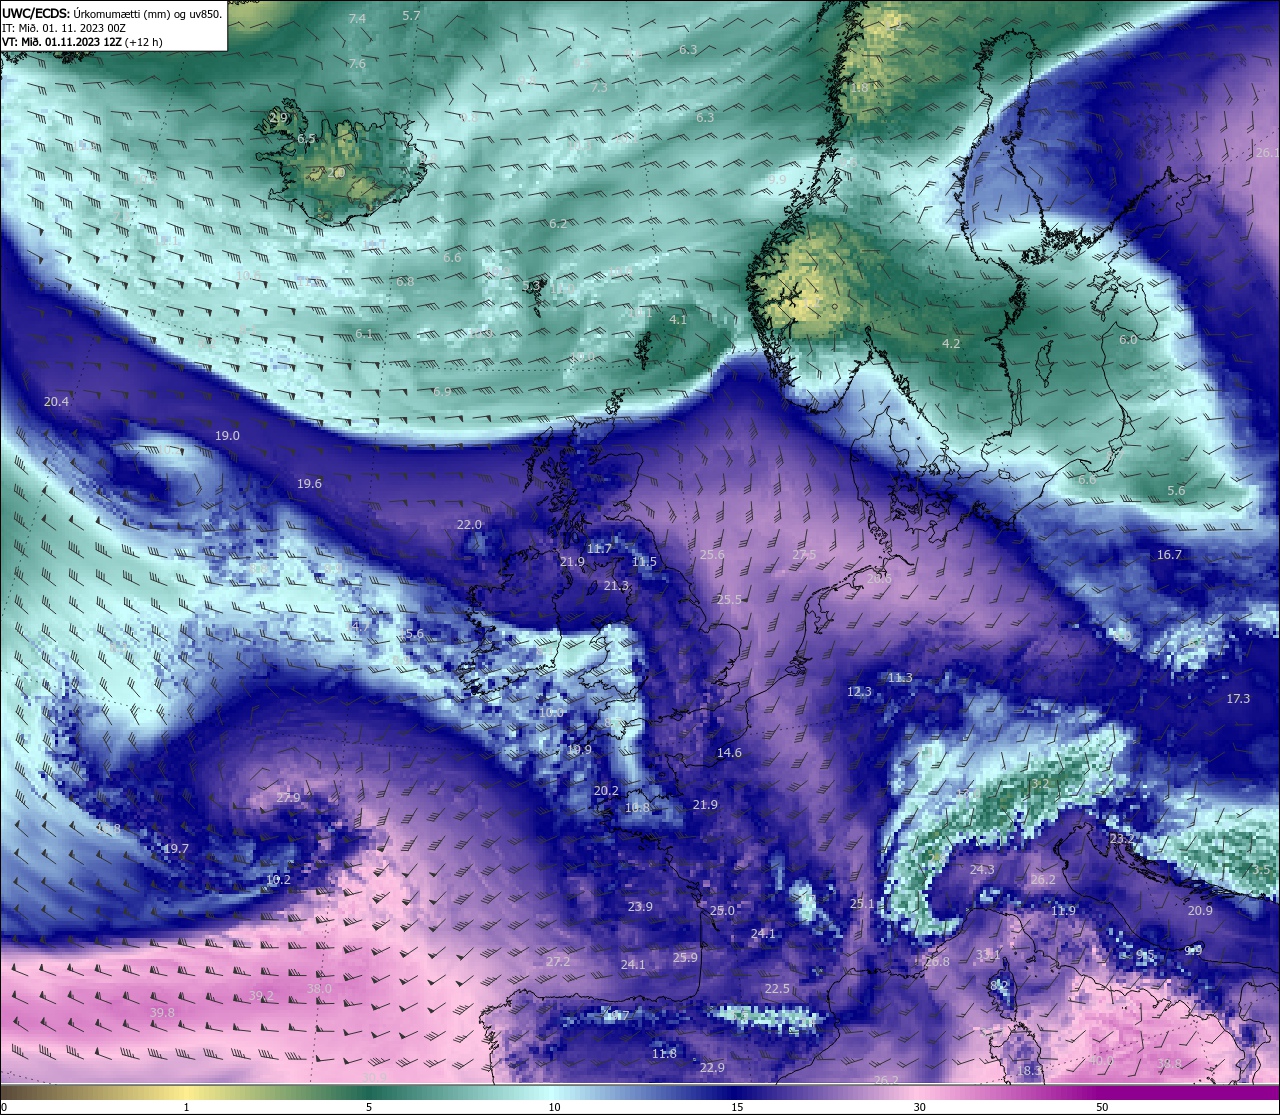The image size is (1280, 1115).
Task: Click the 17.3 value label
Action: click(x=1238, y=699)
